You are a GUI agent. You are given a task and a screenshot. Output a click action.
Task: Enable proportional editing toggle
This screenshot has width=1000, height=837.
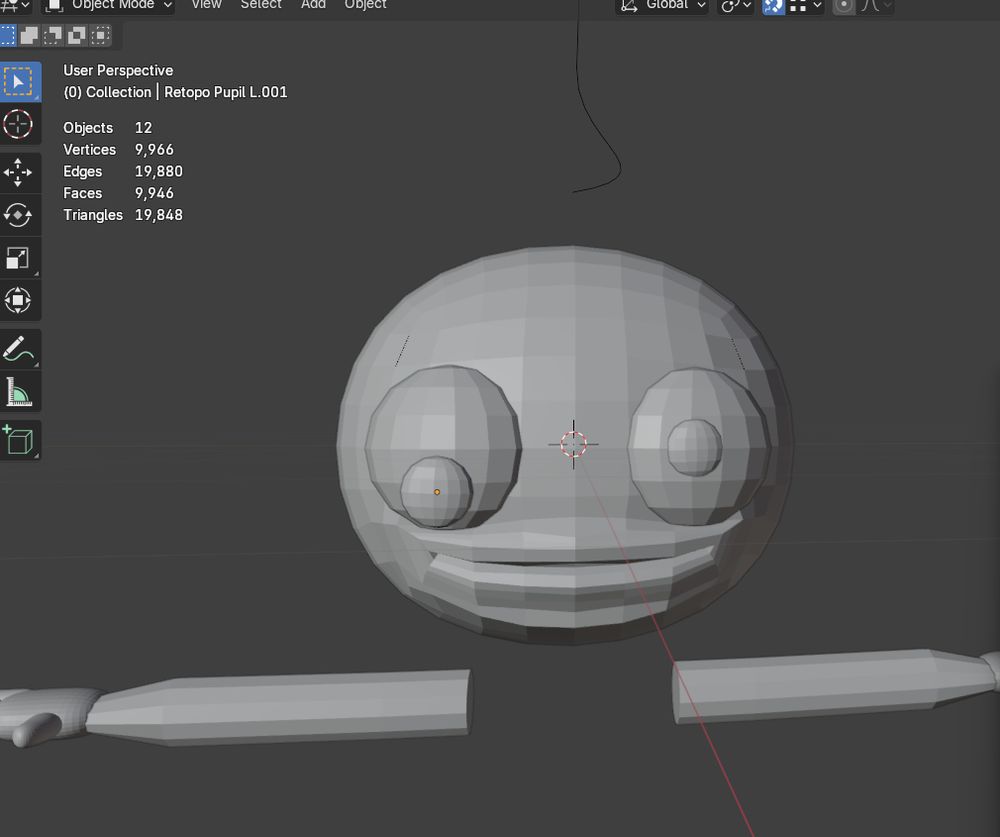click(844, 6)
